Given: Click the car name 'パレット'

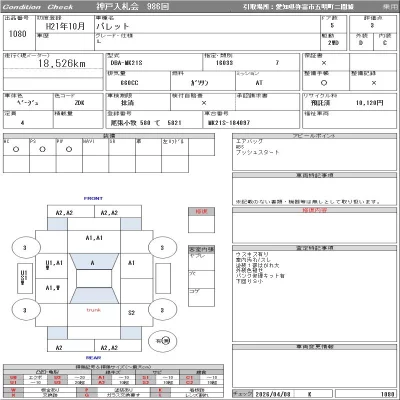Looking at the screenshot, I should [112, 26].
